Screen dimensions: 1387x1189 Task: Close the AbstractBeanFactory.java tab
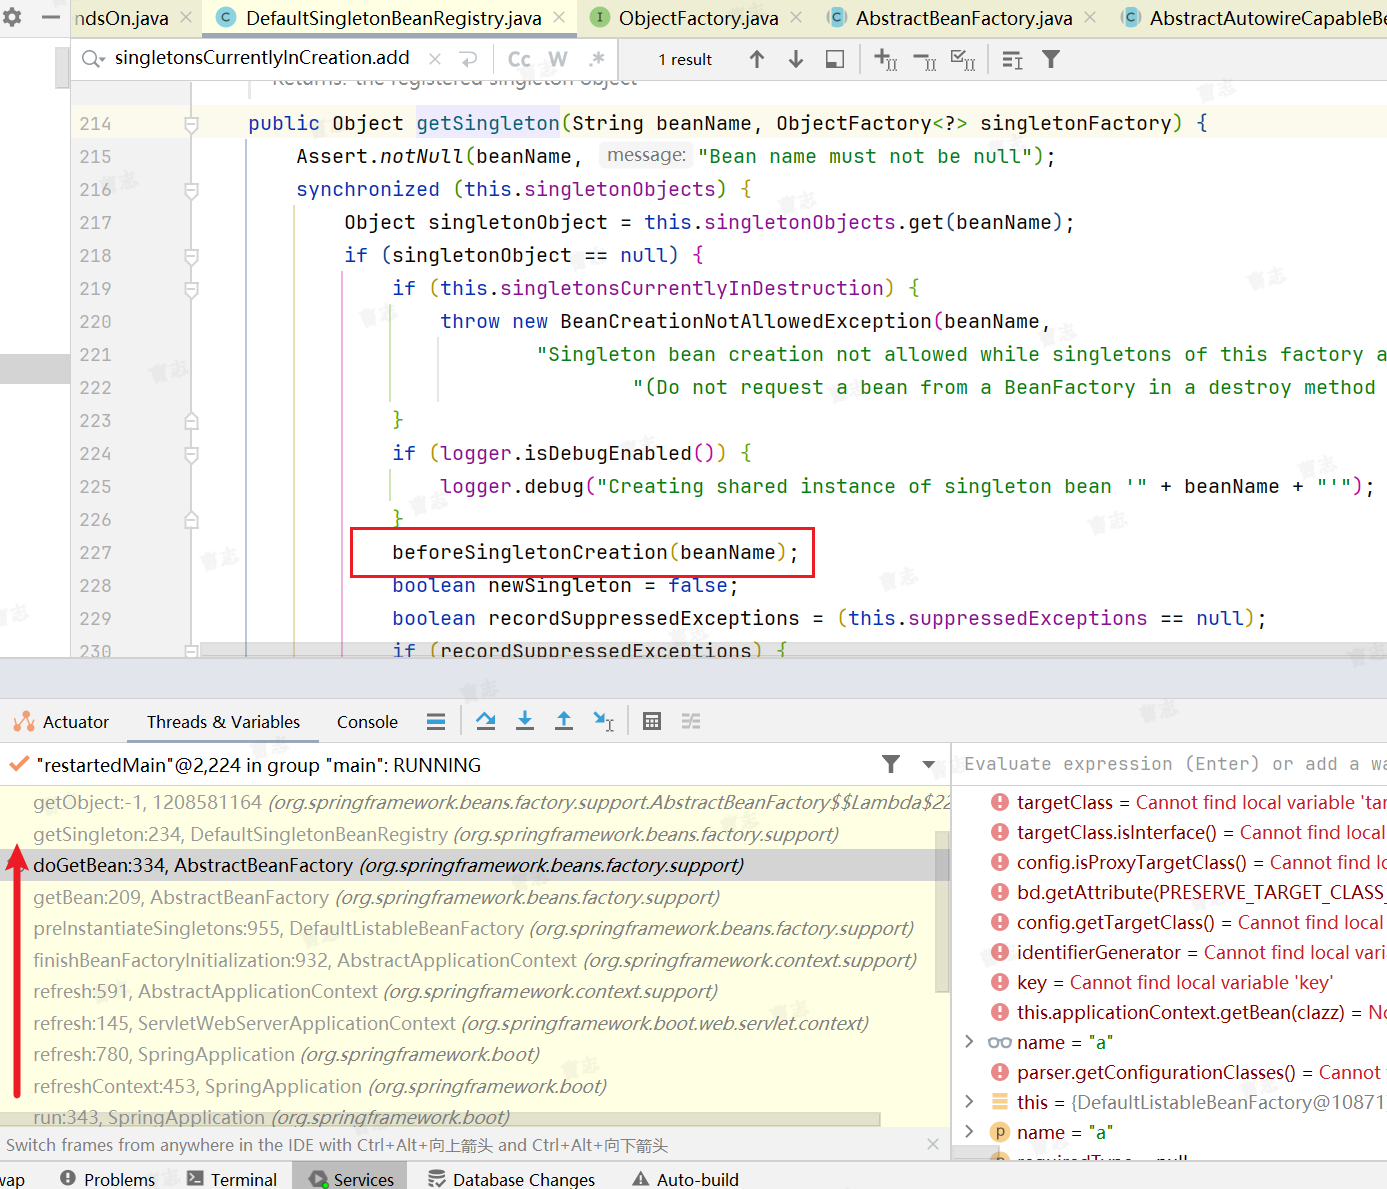(1090, 18)
